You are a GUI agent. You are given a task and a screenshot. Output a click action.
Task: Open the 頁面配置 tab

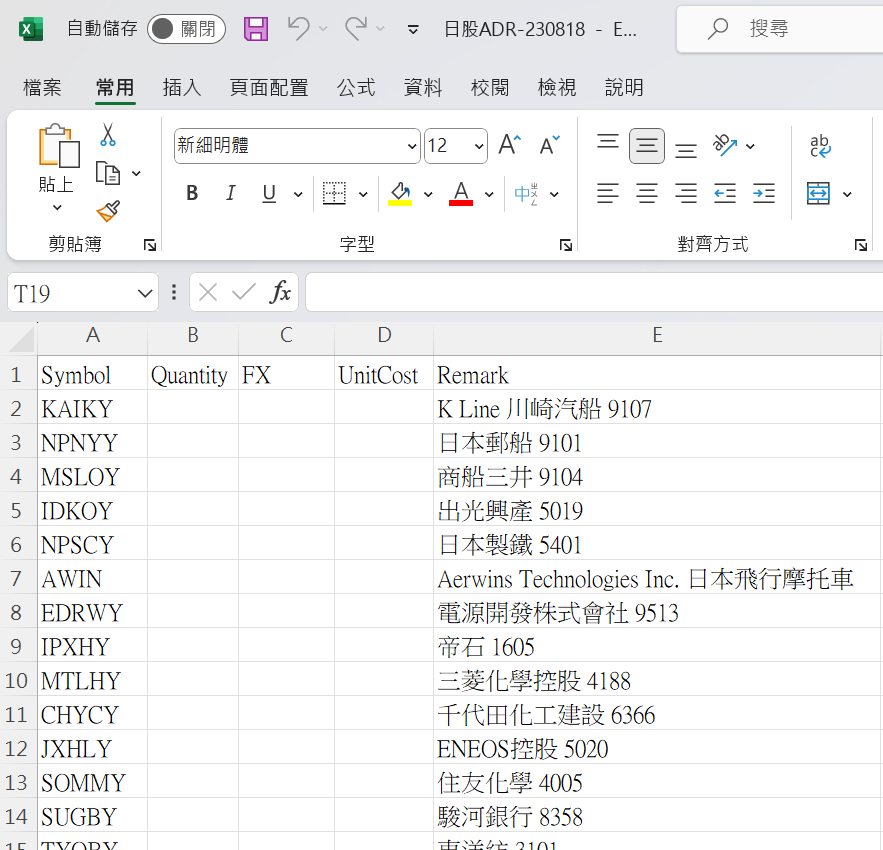[x=269, y=88]
